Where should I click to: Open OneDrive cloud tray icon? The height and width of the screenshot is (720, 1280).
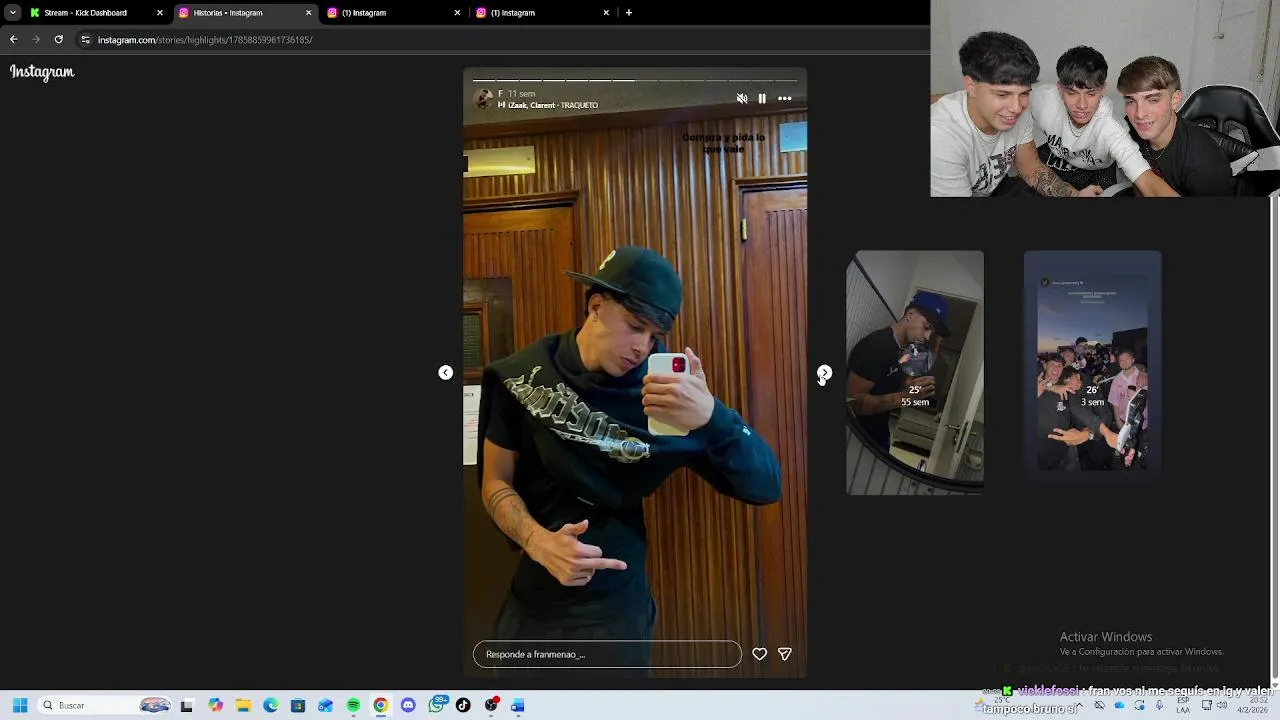(x=1119, y=705)
